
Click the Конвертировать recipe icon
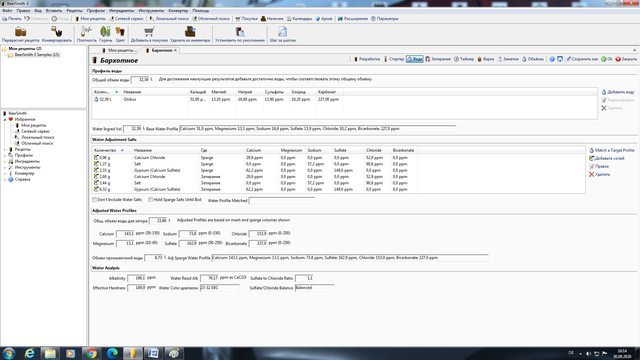click(x=57, y=34)
